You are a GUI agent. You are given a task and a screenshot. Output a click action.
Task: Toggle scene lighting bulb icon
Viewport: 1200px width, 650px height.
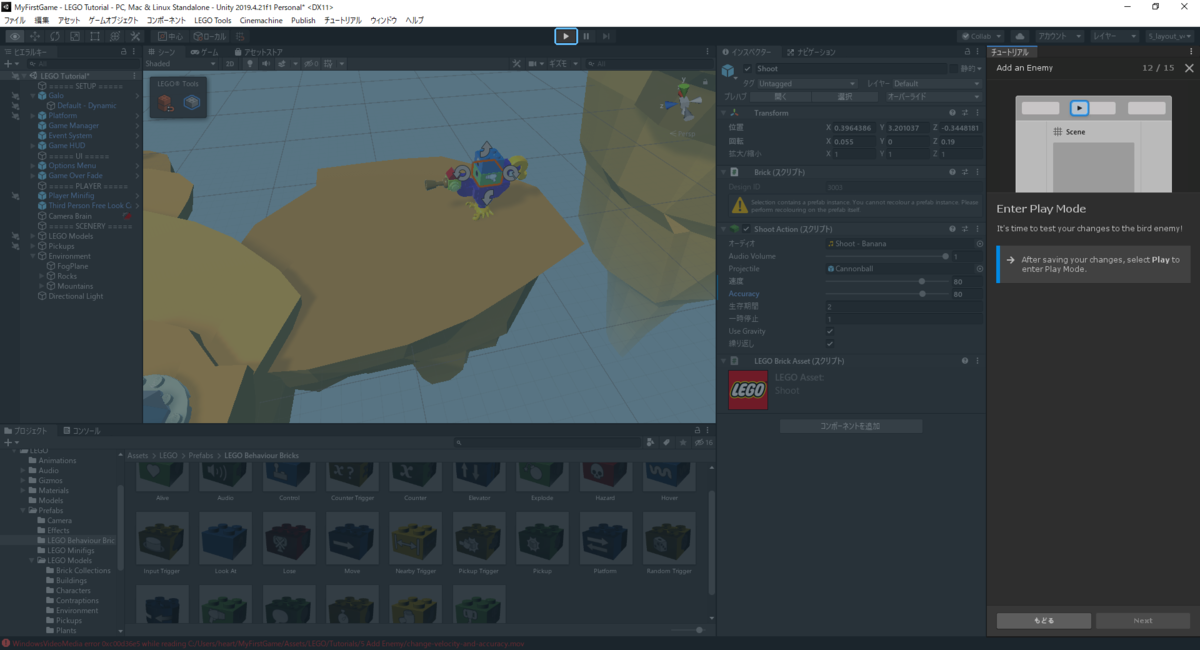coord(250,63)
